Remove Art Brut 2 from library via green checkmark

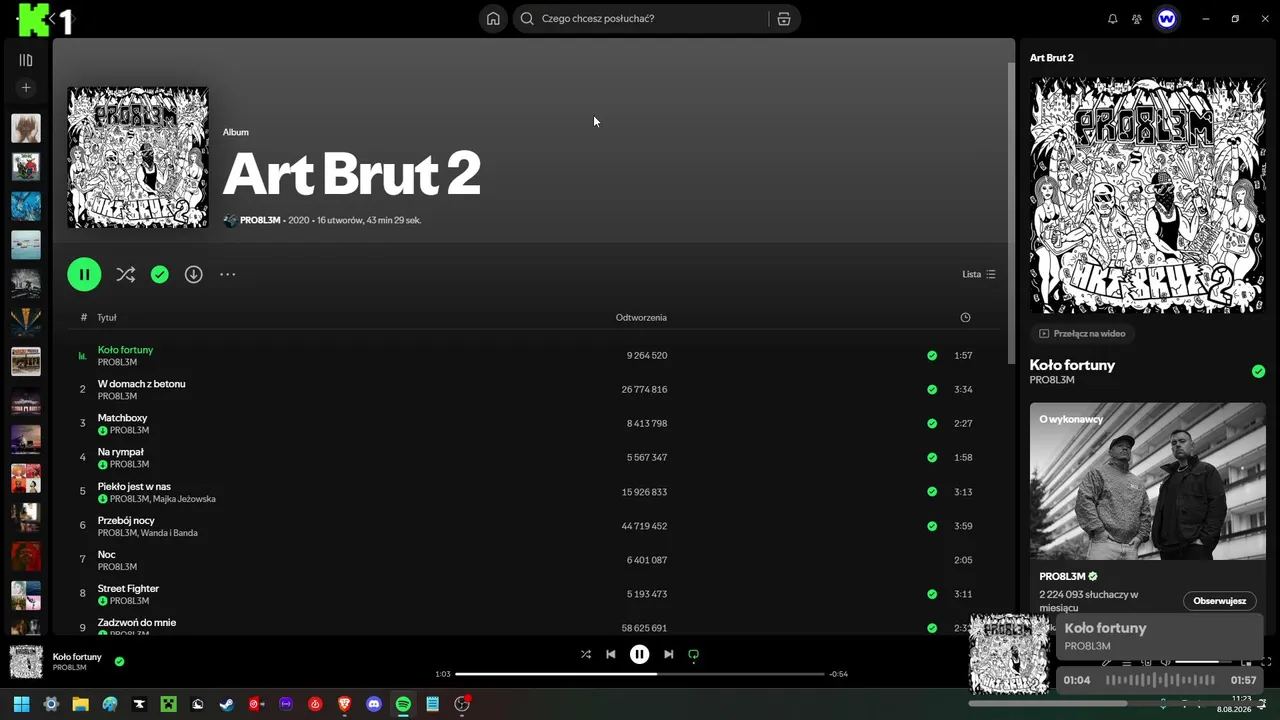coord(160,274)
